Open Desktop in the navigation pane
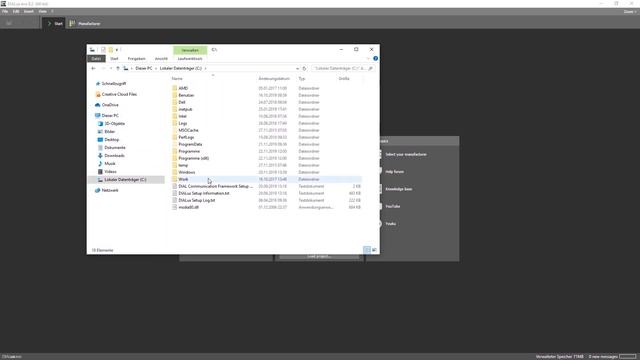640x360 pixels. coord(111,140)
